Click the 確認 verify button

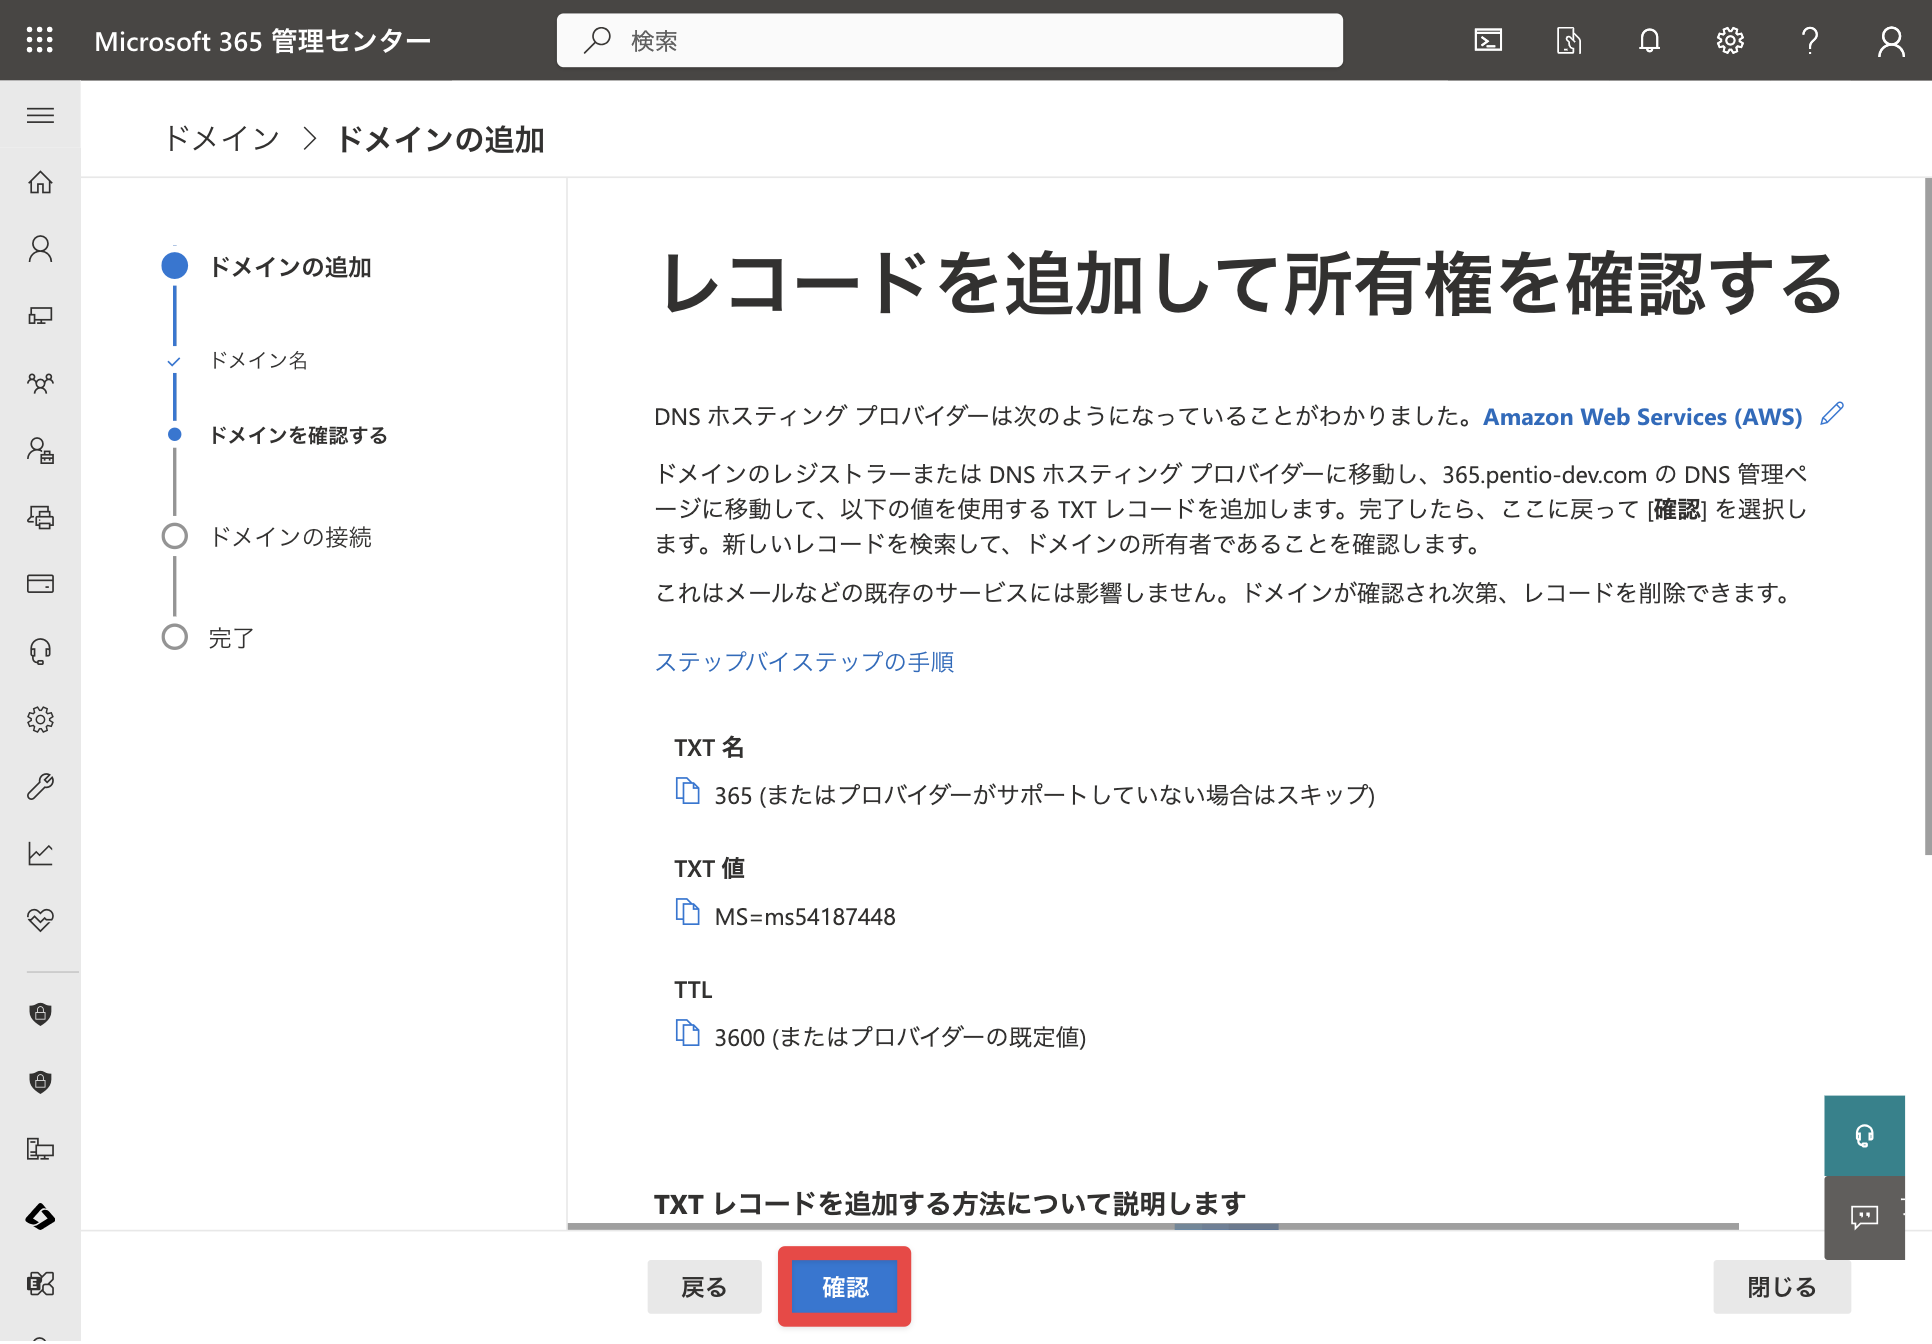pos(845,1287)
